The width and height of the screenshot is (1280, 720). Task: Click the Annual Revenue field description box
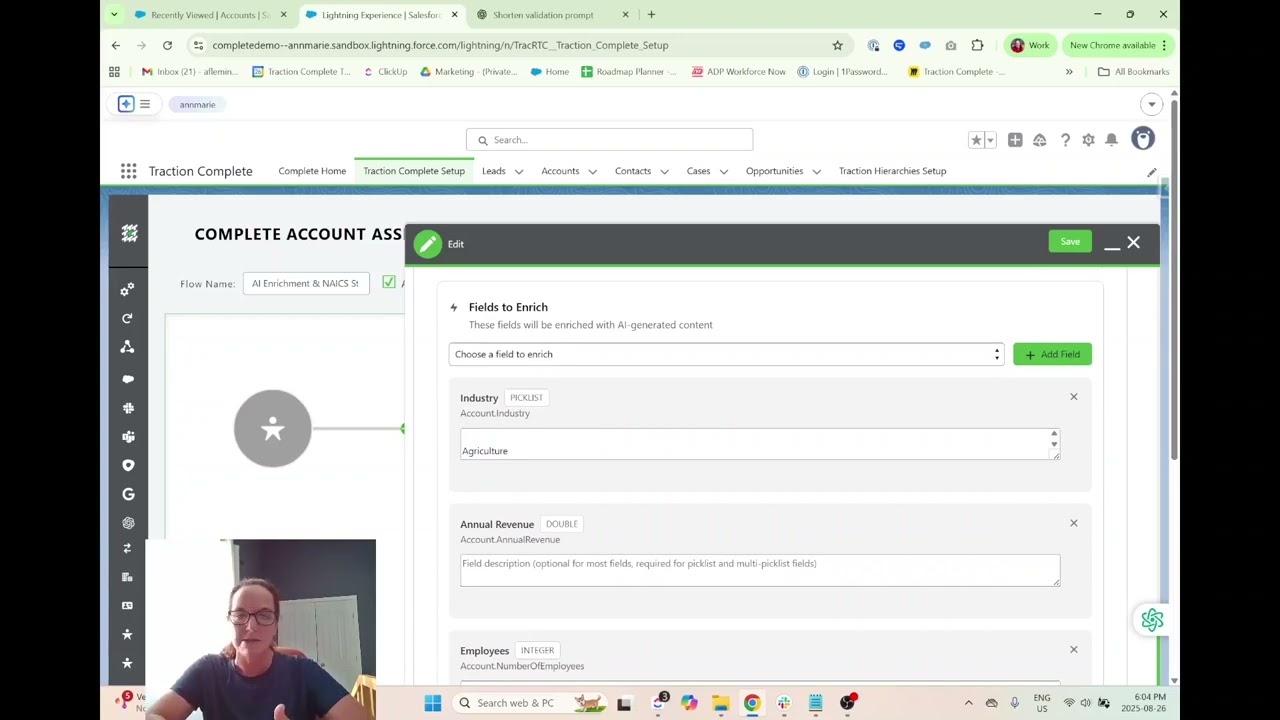tap(760, 570)
